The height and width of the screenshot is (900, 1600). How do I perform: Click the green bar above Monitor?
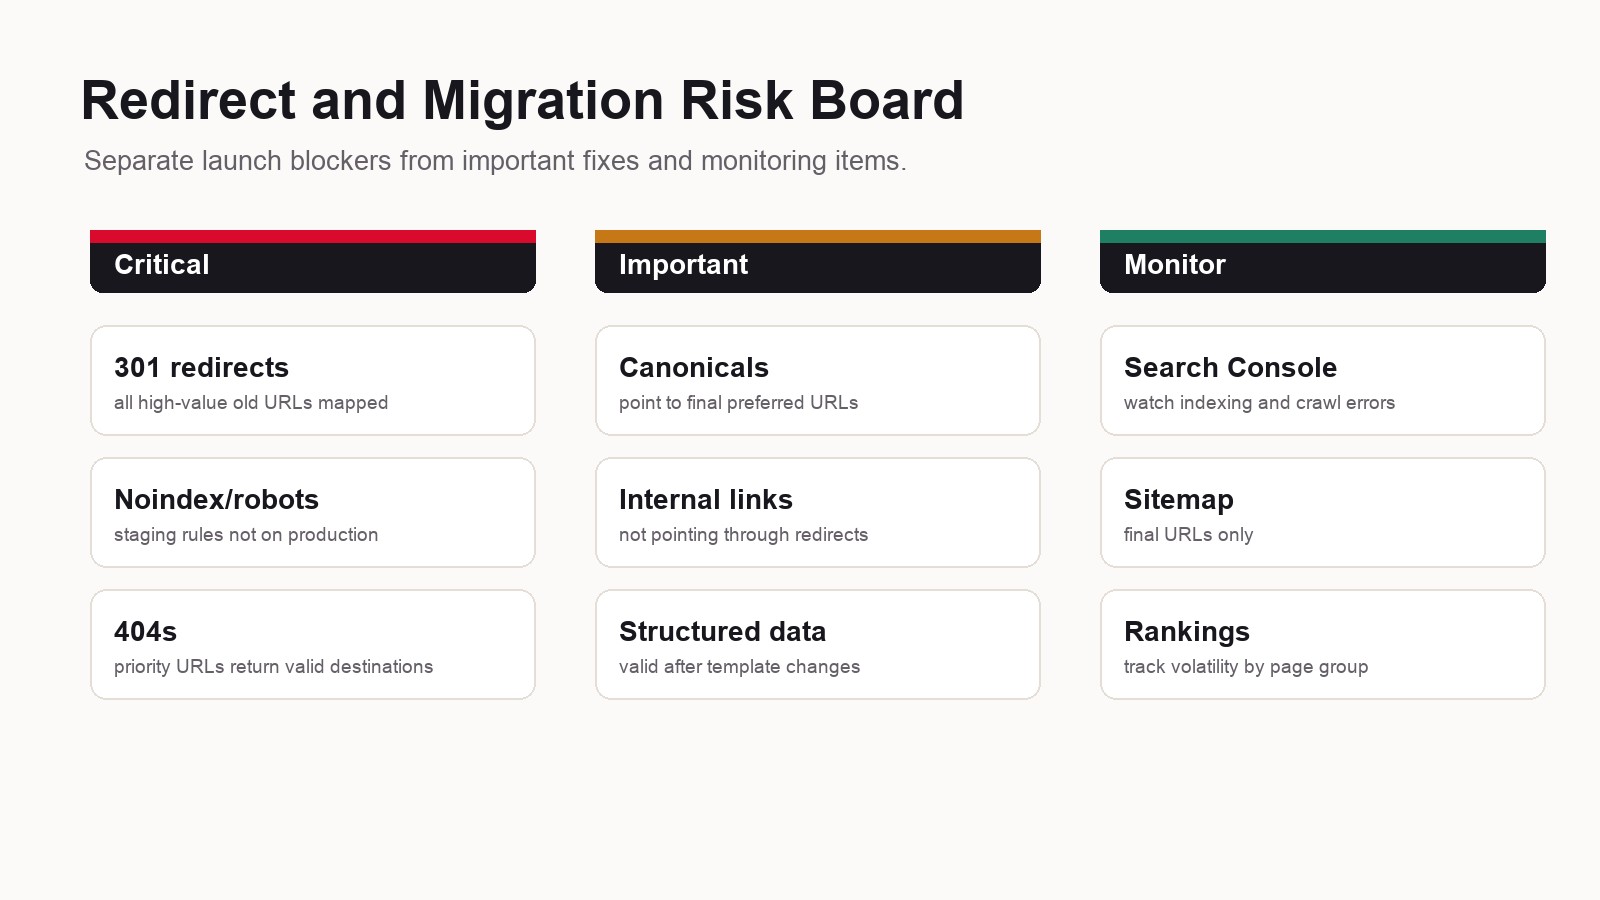click(1323, 237)
